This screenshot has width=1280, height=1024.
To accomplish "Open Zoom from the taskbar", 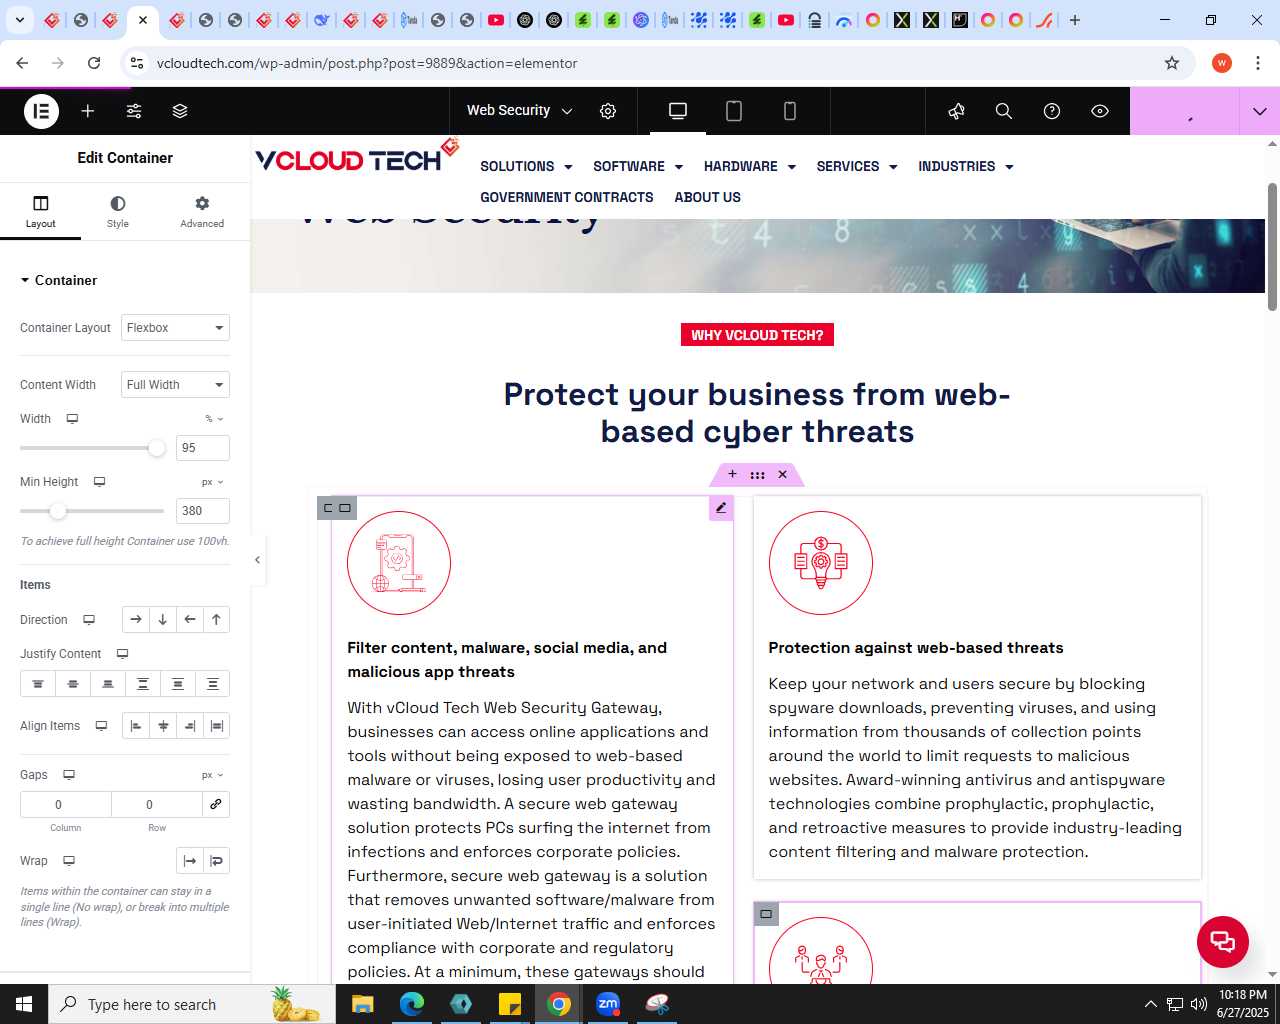I will (608, 1004).
